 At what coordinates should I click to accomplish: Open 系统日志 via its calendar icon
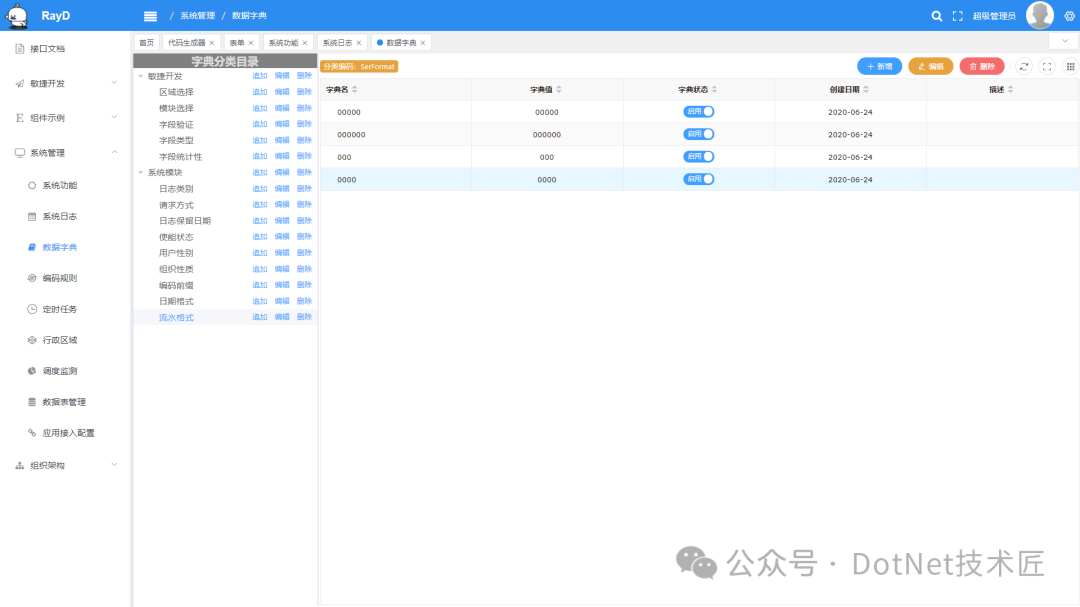[32, 216]
